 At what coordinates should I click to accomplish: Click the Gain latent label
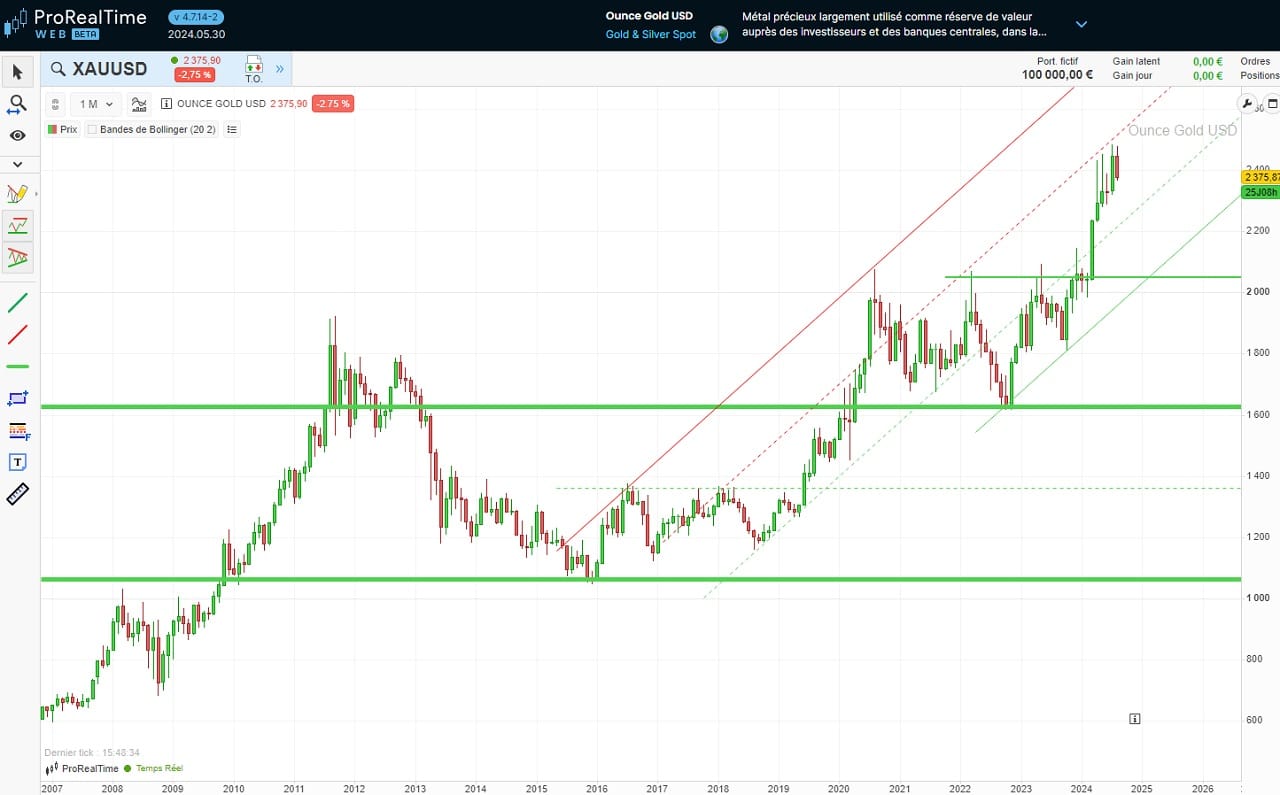coord(1136,62)
